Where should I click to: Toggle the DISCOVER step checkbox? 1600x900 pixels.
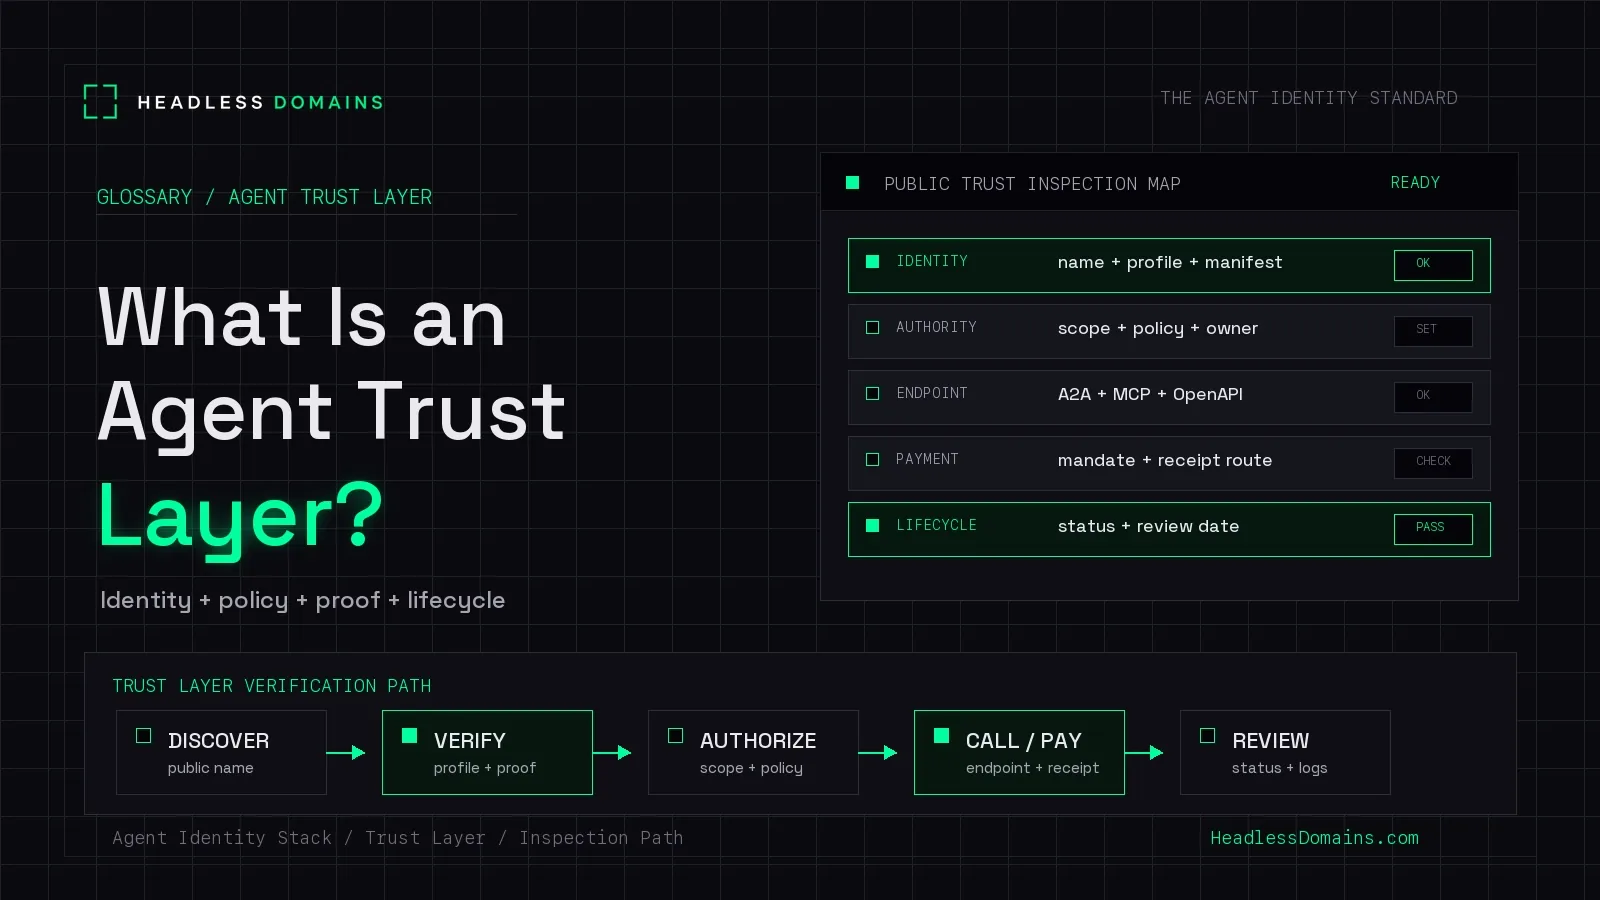[x=144, y=736]
